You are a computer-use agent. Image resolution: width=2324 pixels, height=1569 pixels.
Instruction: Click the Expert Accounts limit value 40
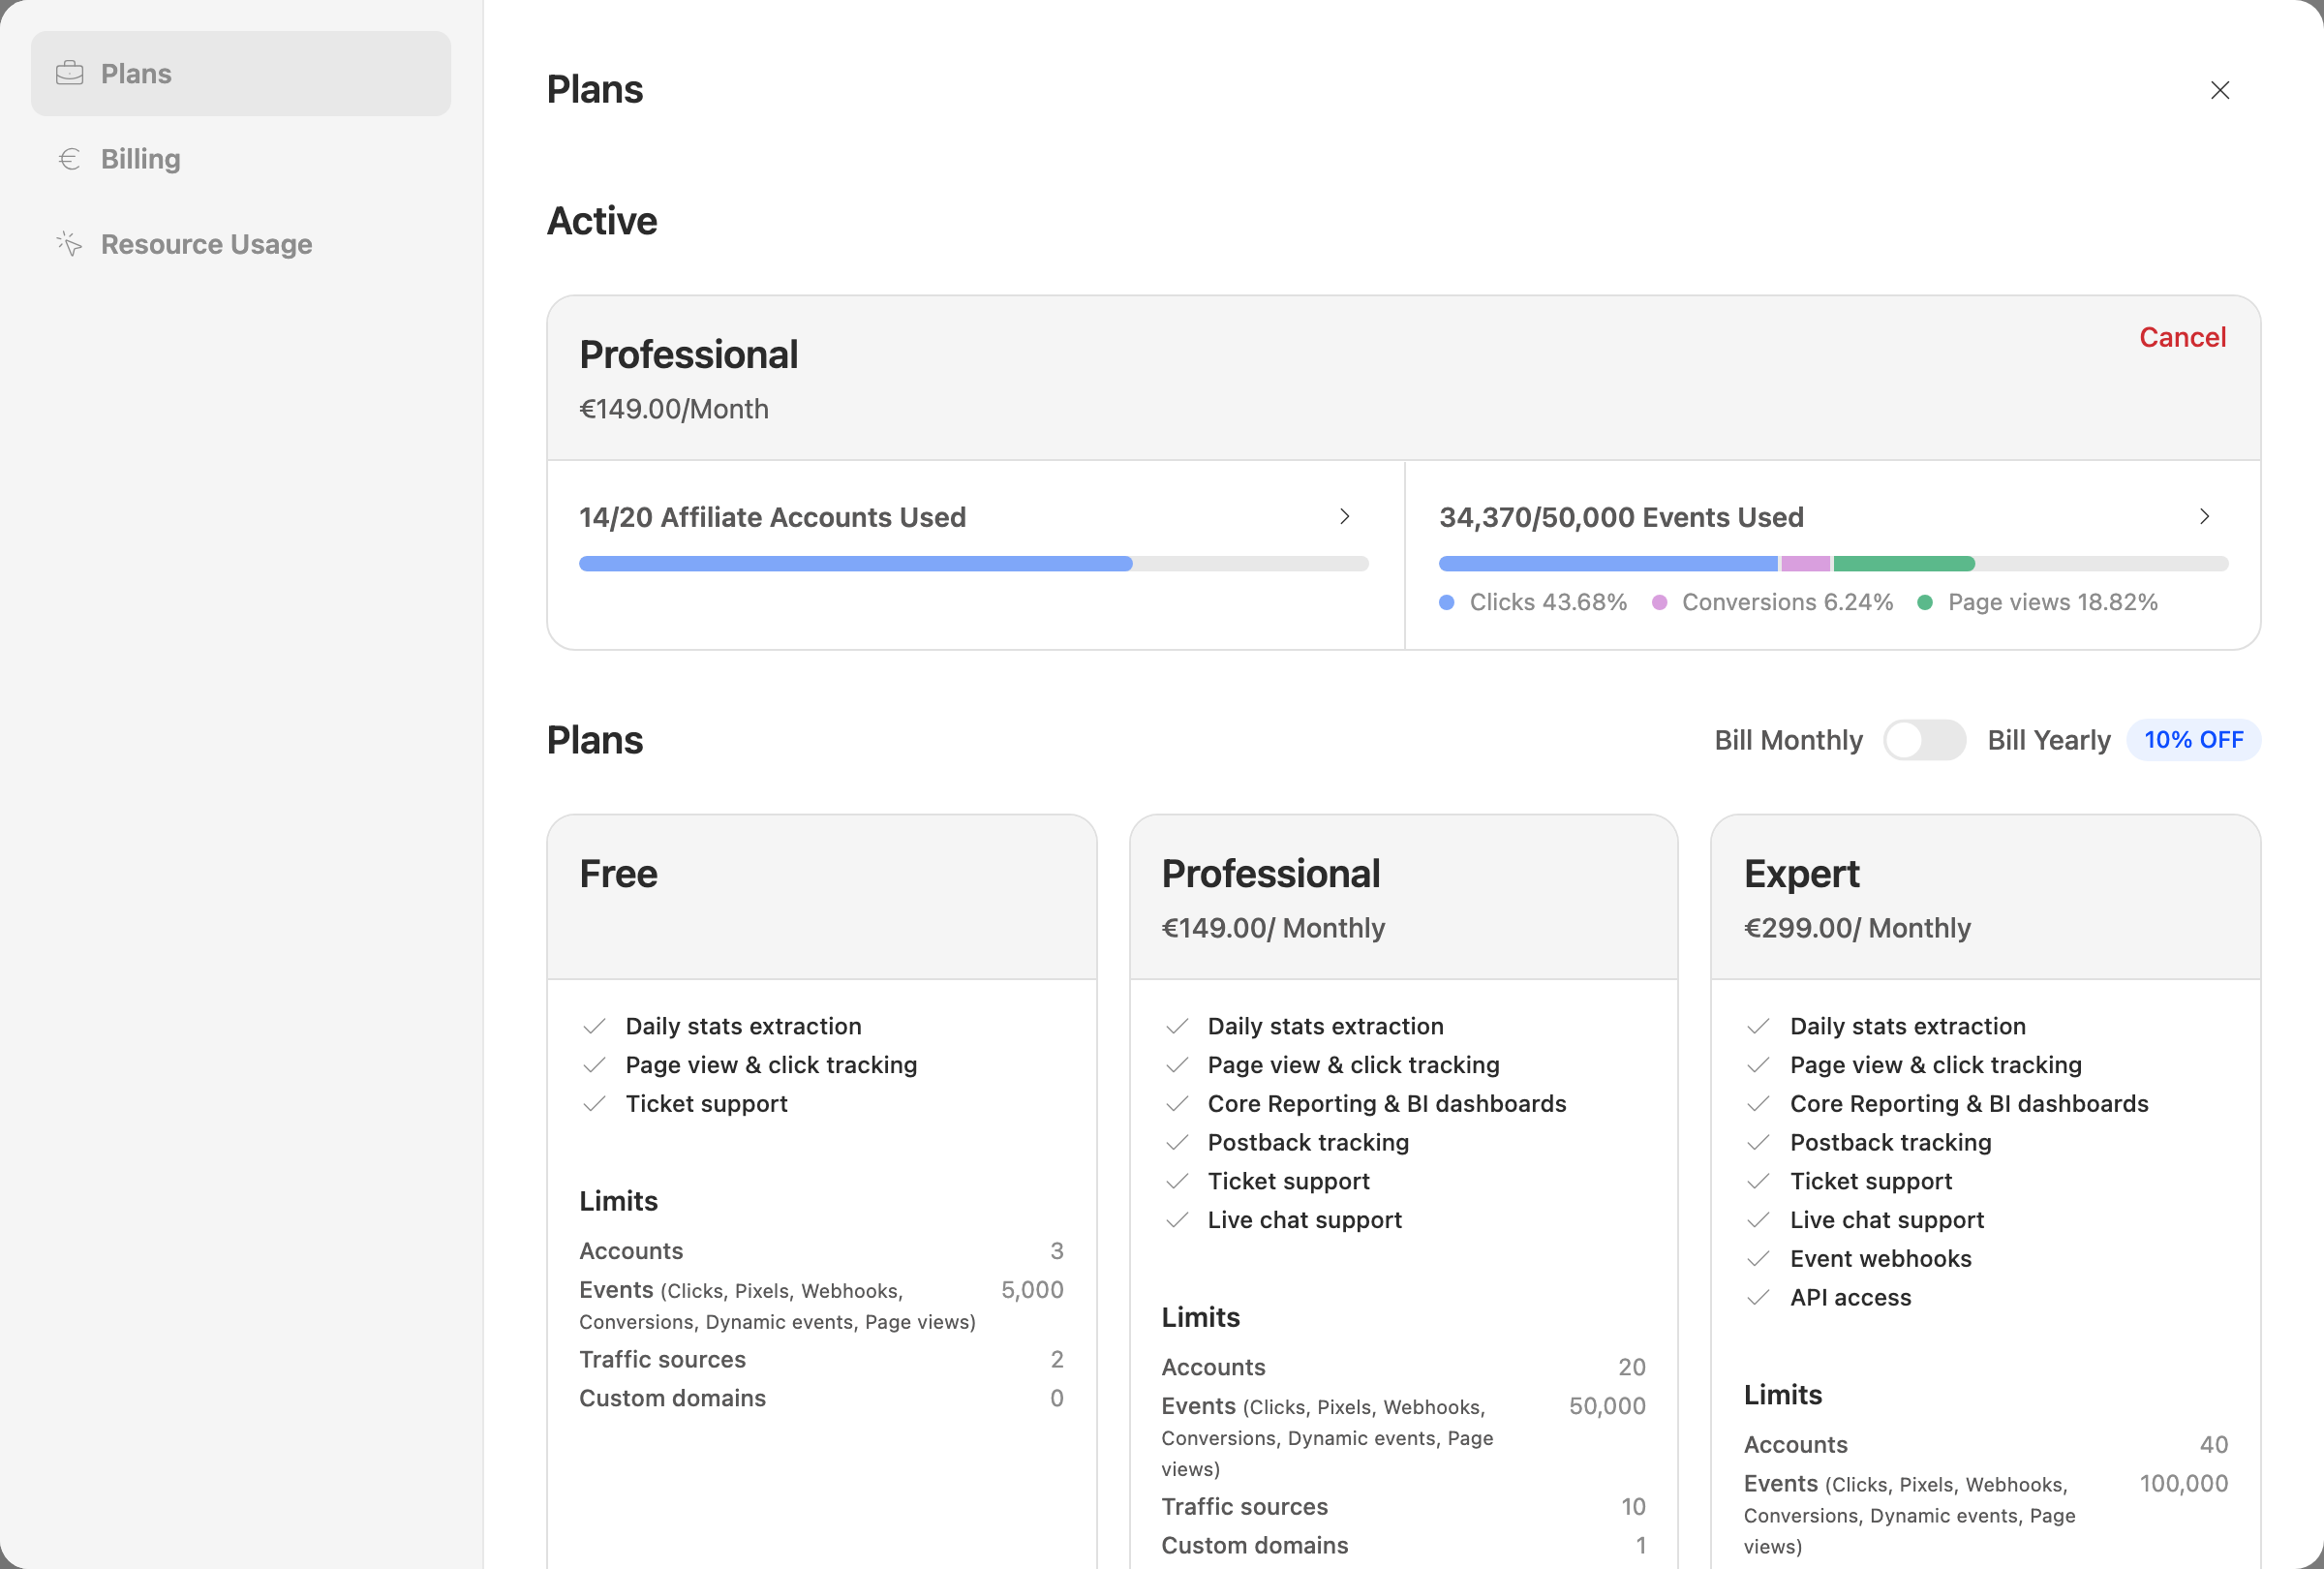click(x=2213, y=1445)
